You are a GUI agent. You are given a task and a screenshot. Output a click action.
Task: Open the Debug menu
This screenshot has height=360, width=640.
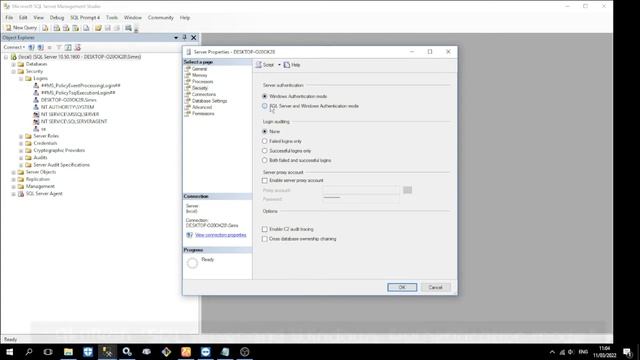(57, 18)
